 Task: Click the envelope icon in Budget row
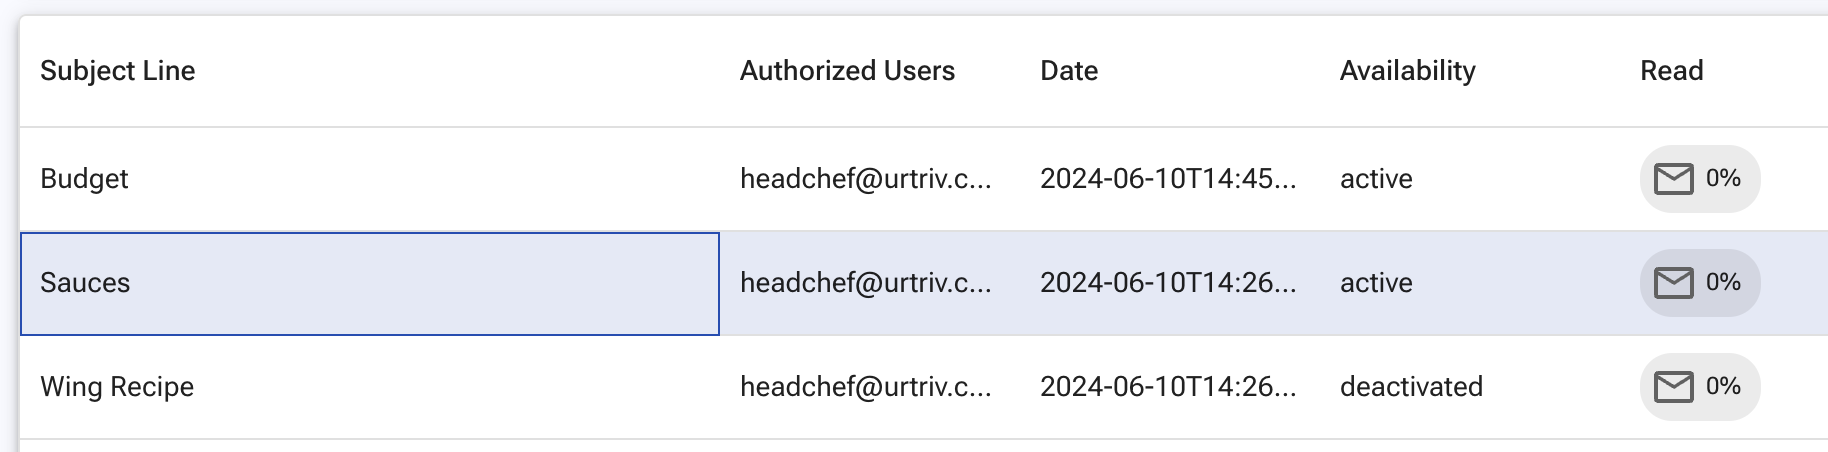point(1674,179)
